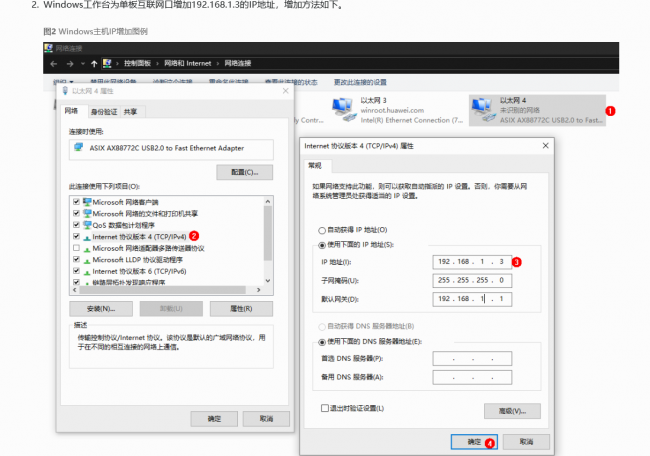Image resolution: width=650 pixels, height=456 pixels.
Task: Click the TCP/IPv4 protocol item icon
Action: 87,238
